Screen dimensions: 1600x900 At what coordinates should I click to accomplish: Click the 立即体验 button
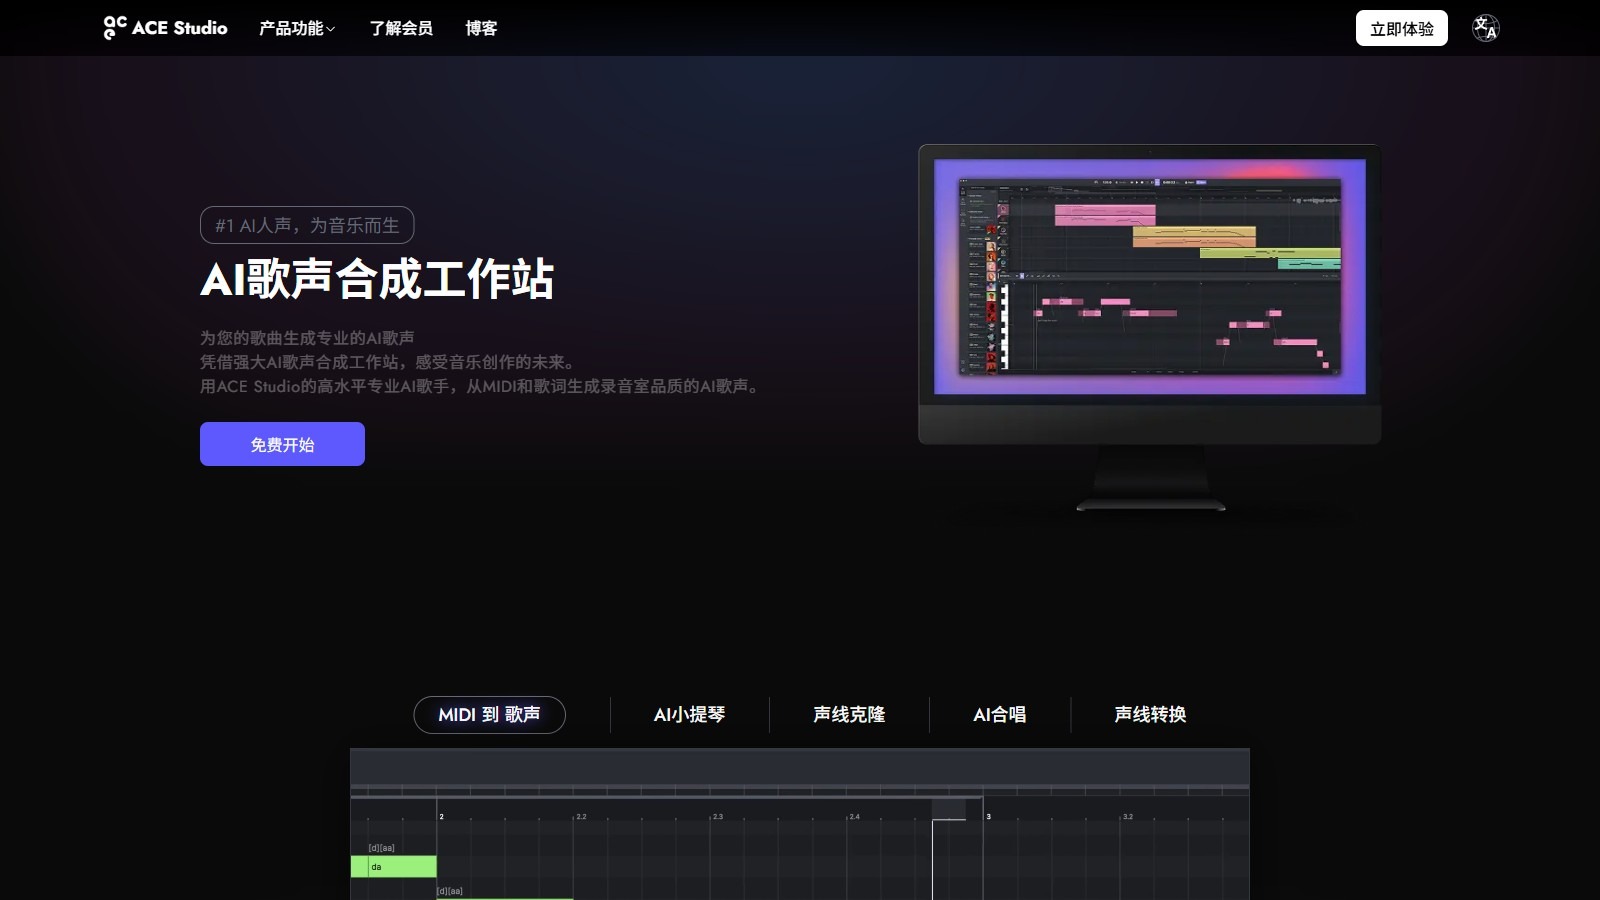point(1401,28)
